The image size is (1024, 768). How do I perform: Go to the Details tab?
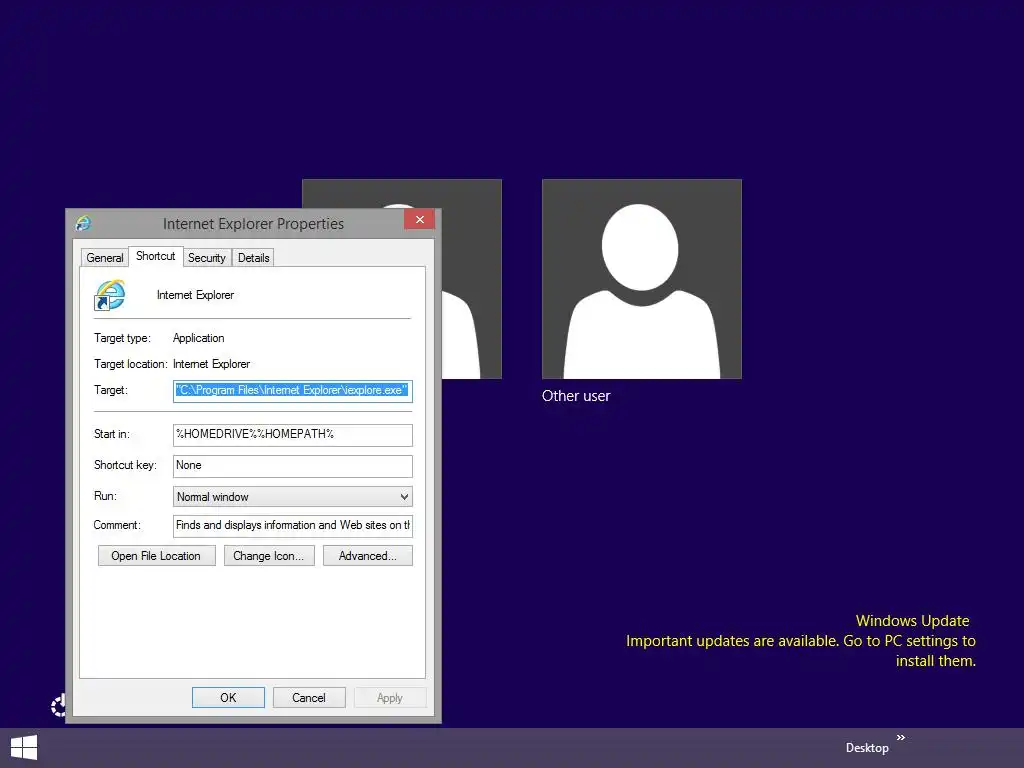tap(253, 258)
